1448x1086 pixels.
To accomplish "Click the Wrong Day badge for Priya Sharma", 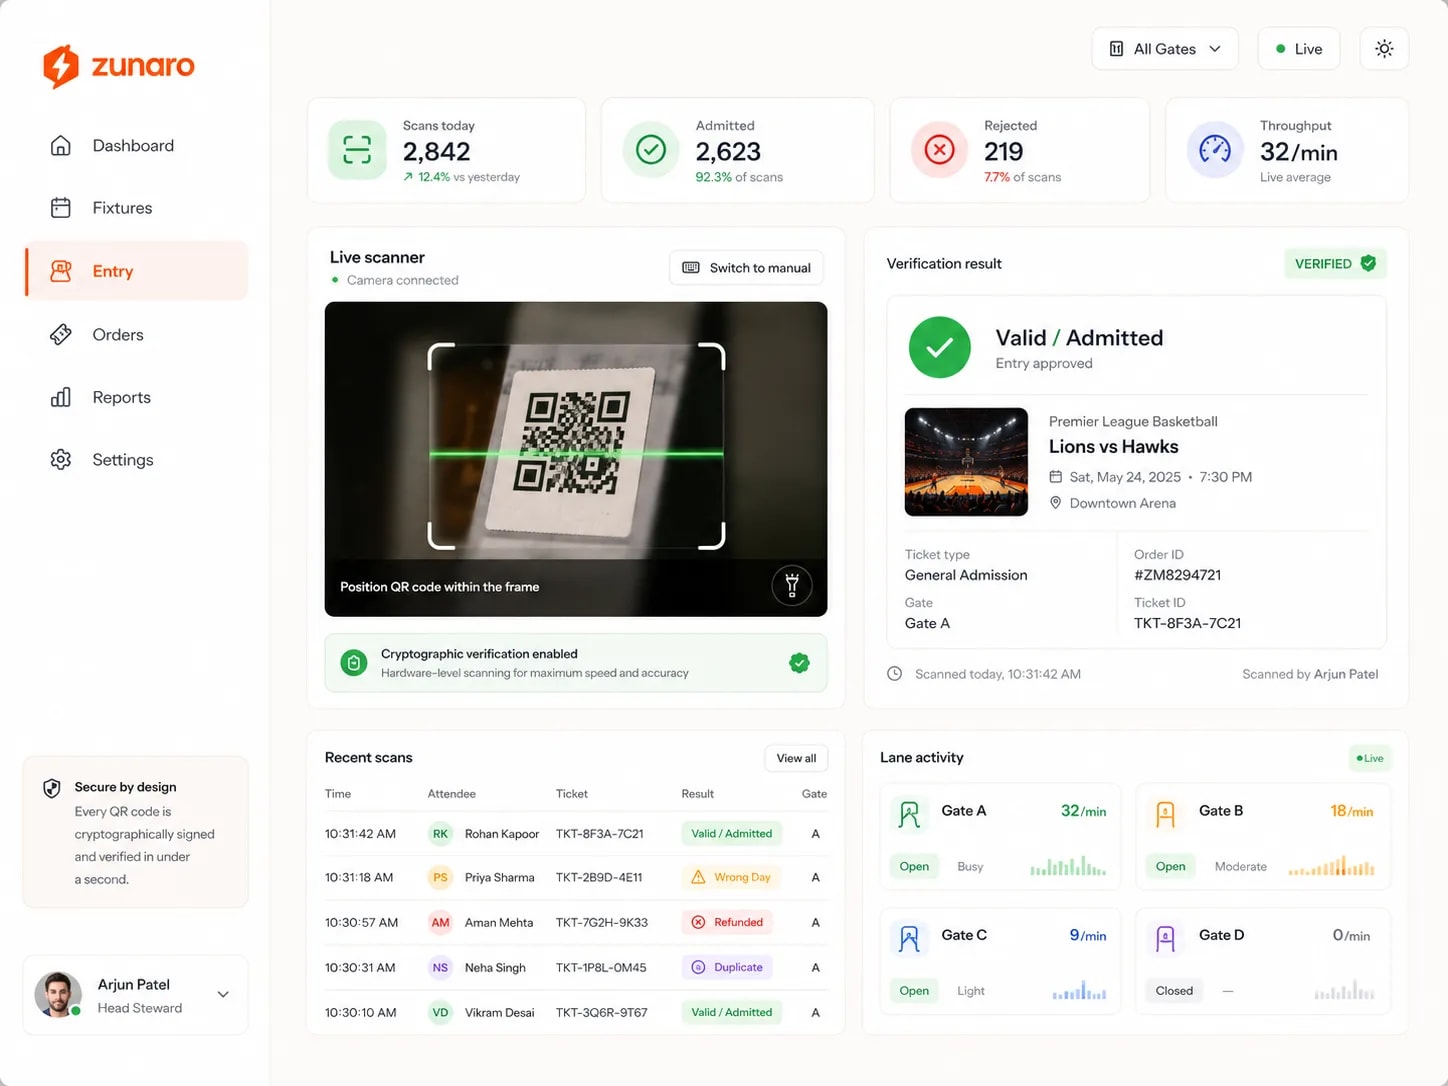I will pyautogui.click(x=731, y=877).
